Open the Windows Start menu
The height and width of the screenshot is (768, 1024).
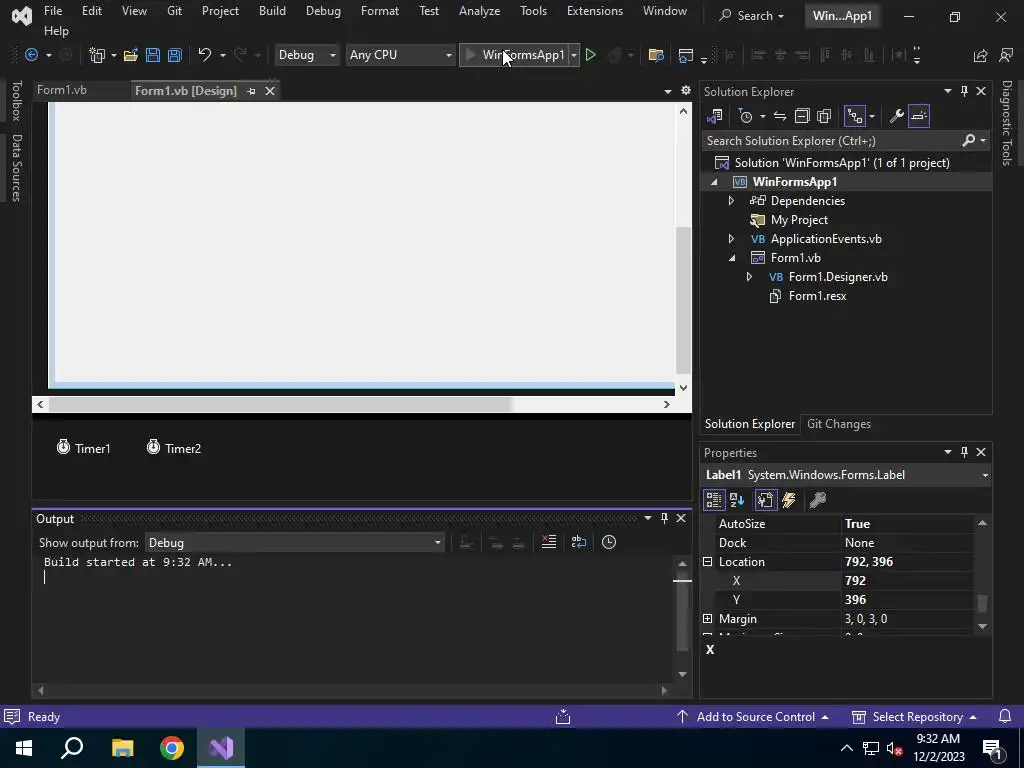pyautogui.click(x=24, y=748)
